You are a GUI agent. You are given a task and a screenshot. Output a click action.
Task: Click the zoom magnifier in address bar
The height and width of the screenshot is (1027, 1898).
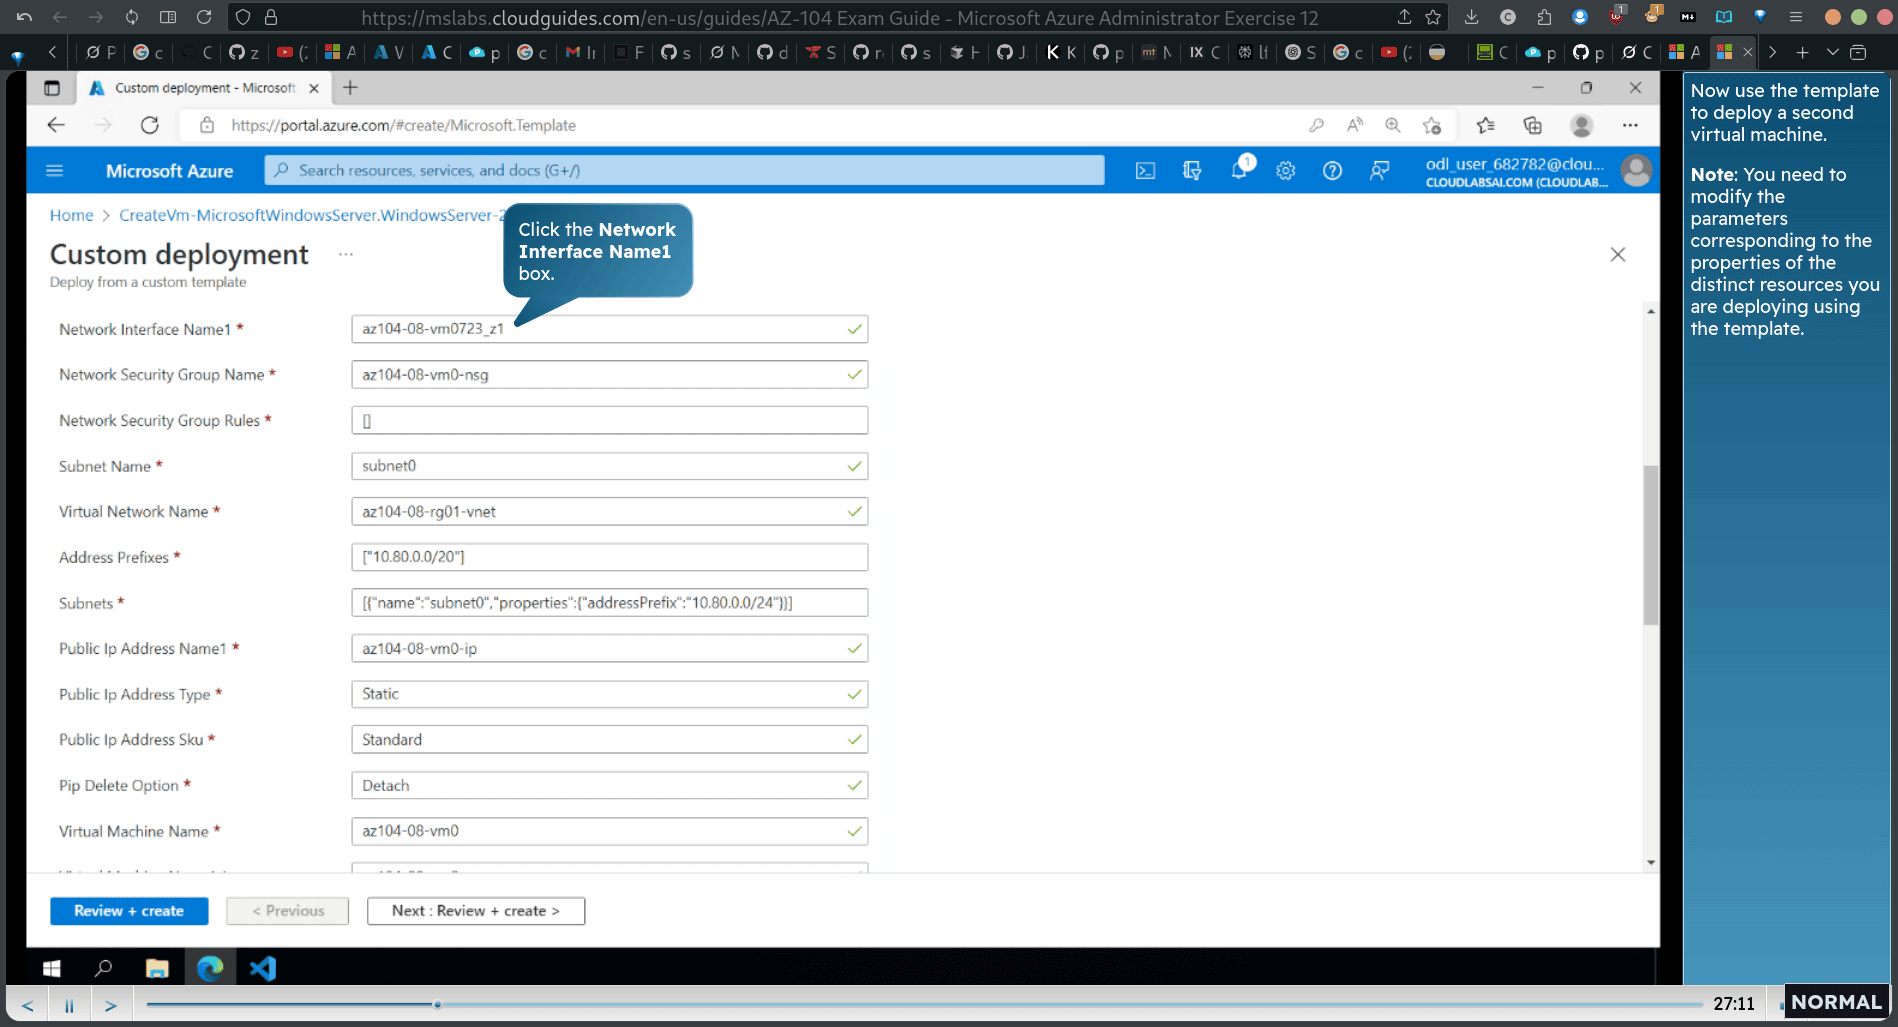(x=1393, y=125)
